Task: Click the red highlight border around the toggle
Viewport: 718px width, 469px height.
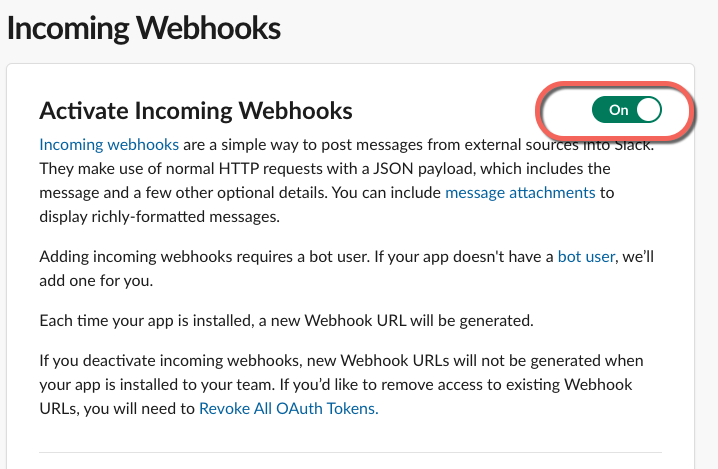Action: tap(541, 110)
